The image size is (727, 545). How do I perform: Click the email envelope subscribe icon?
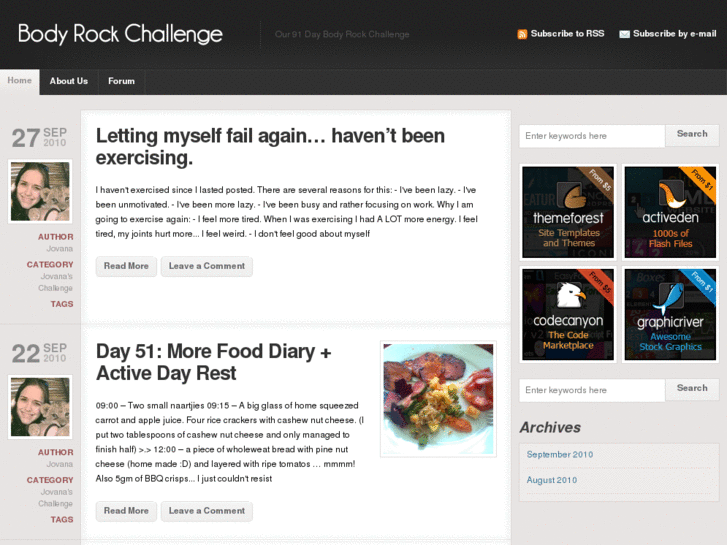[x=625, y=34]
